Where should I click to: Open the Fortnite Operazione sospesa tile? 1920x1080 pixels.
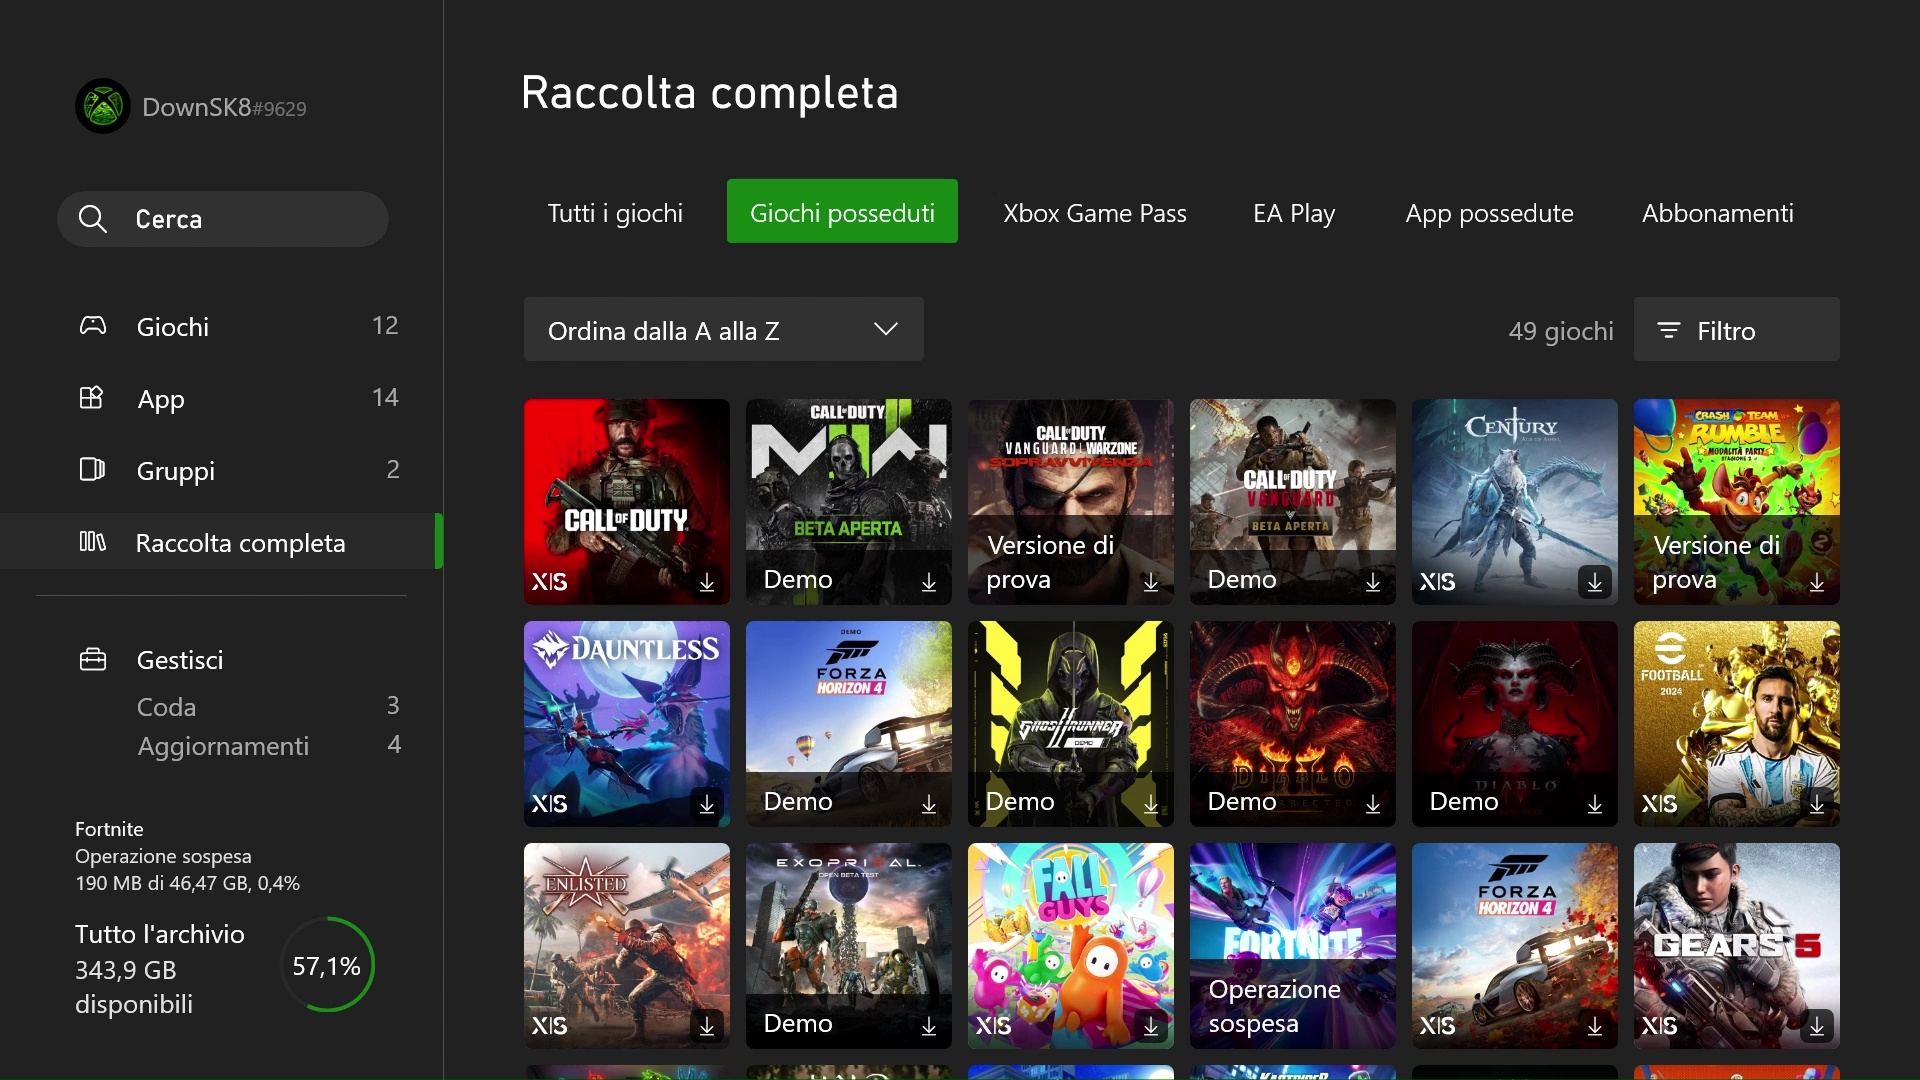coord(1293,946)
